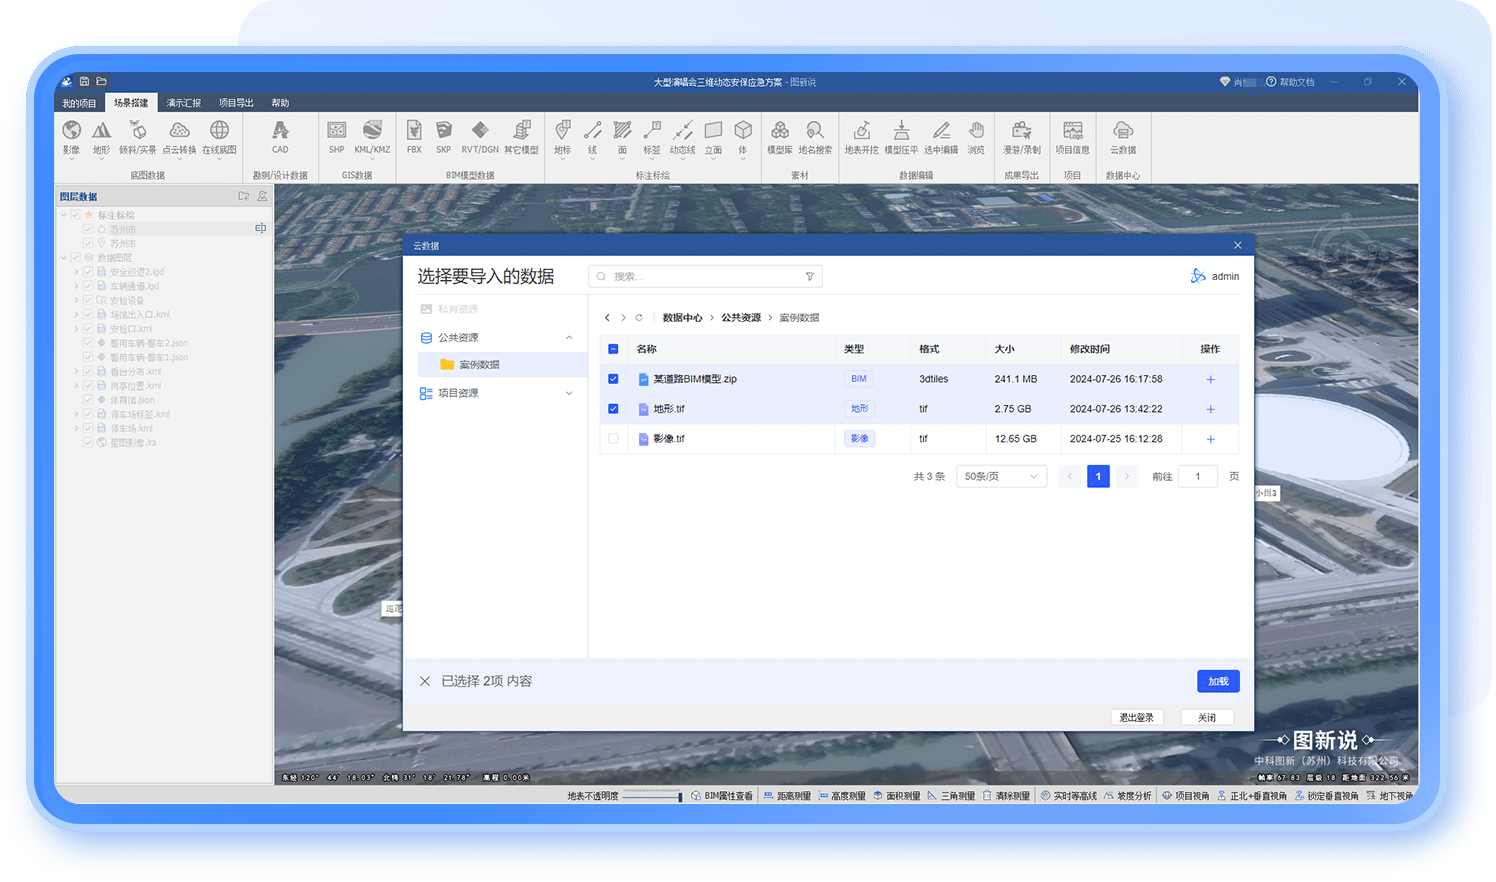Click the 退出登录 logout button
Screen dimensions: 1496x882
click(1136, 717)
